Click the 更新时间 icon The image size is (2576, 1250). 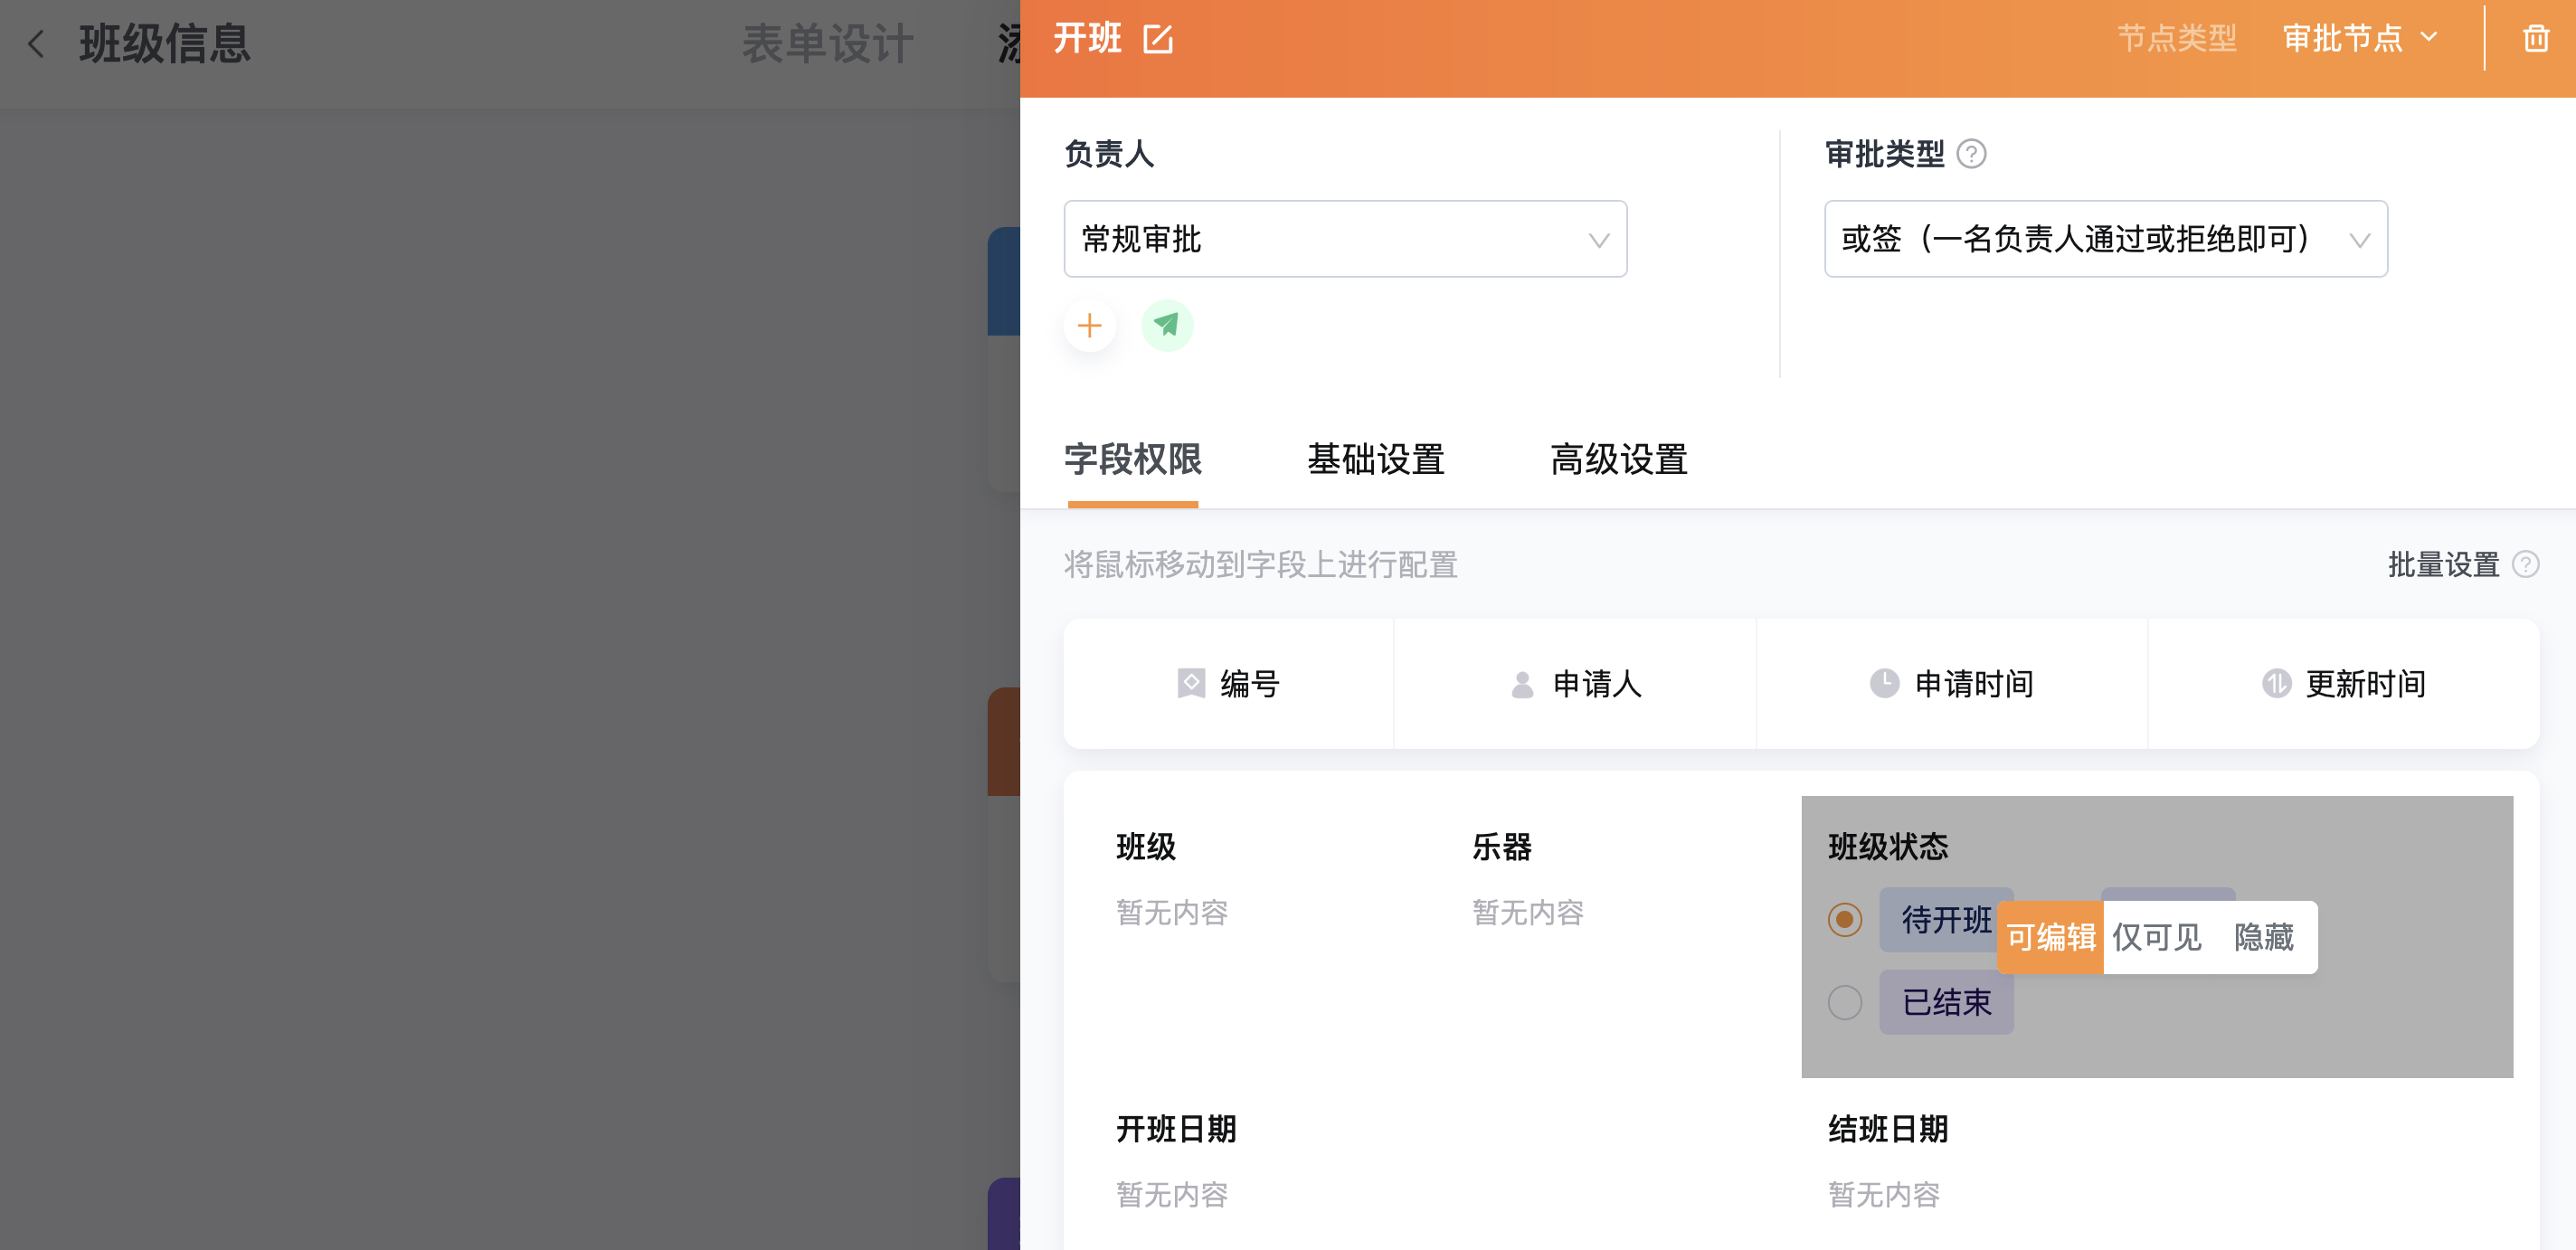coord(2276,684)
